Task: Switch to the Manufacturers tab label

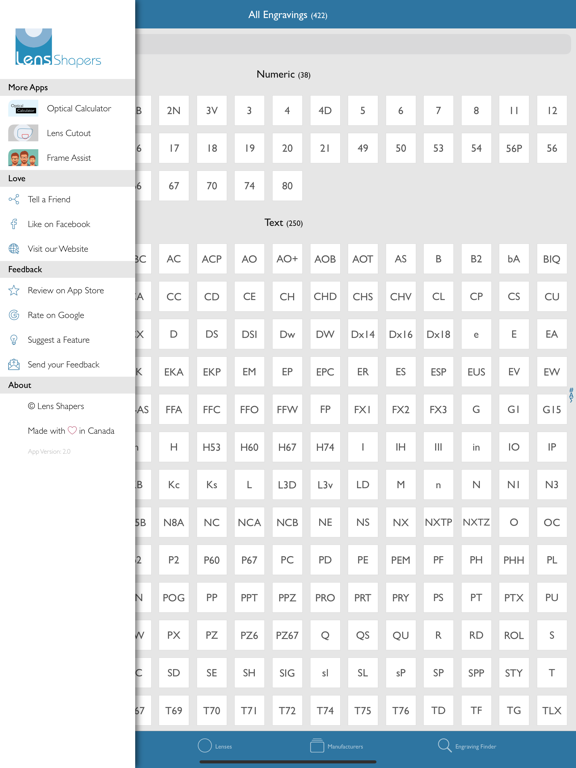Action: click(x=345, y=746)
